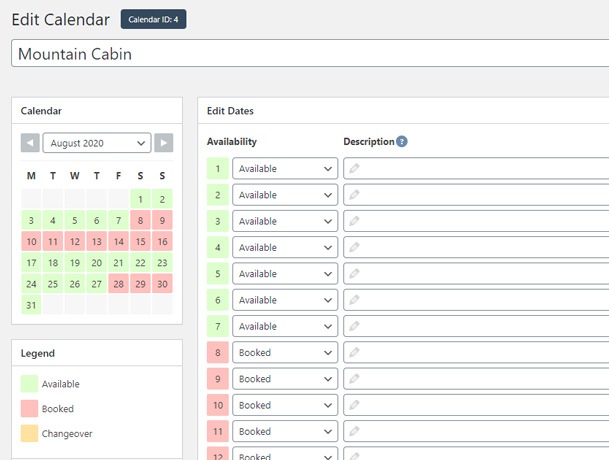Click pencil icon in day 10 description
Image resolution: width=609 pixels, height=460 pixels.
(354, 405)
